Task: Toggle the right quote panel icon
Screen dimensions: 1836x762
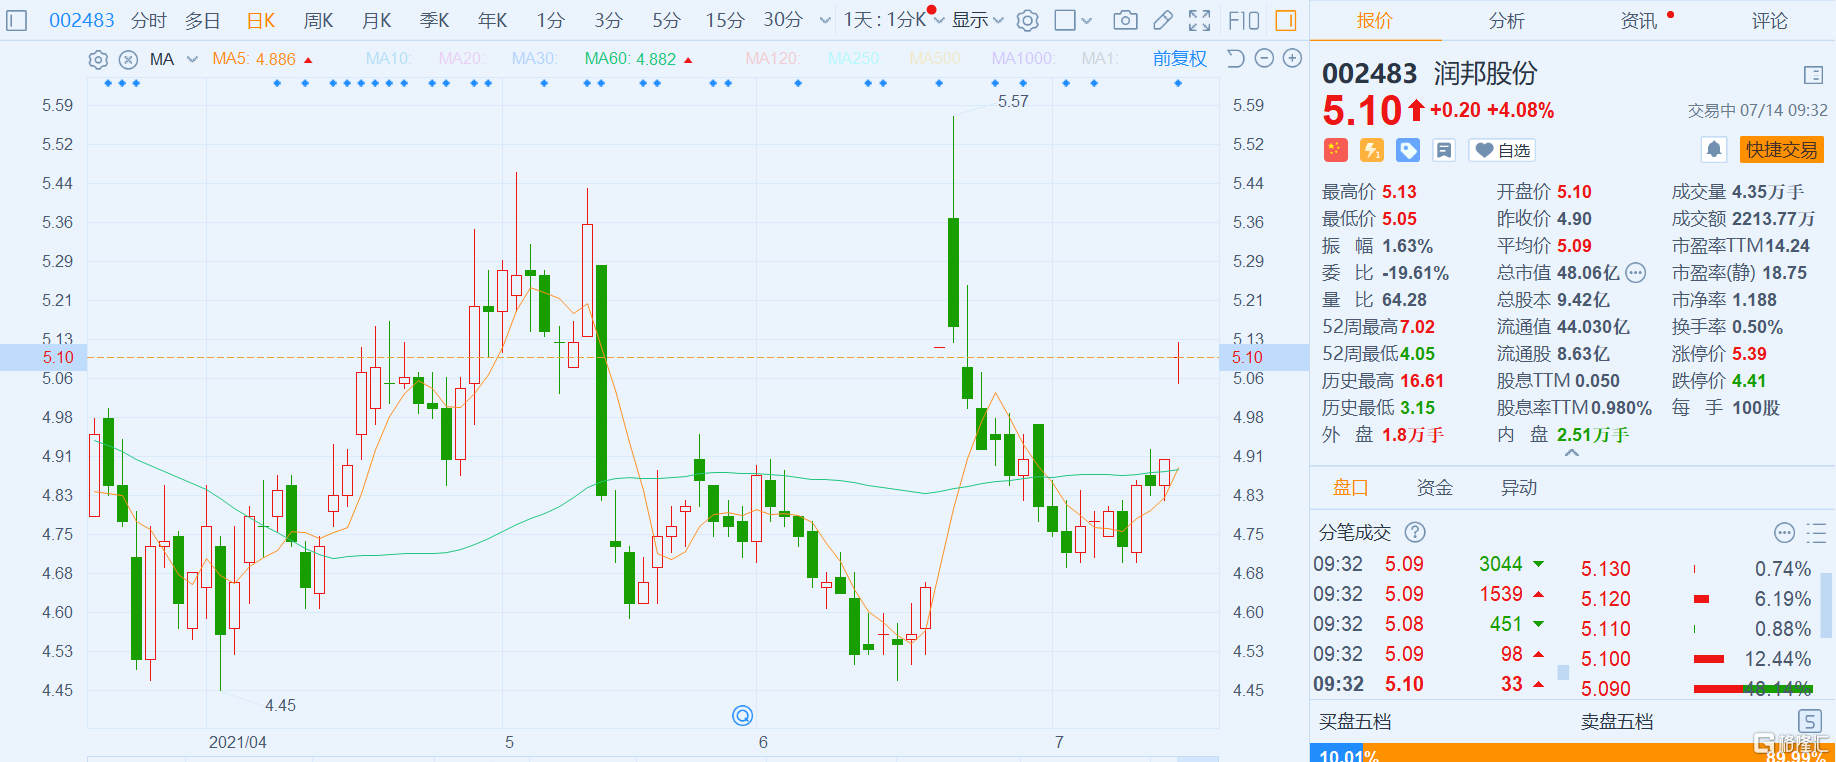Action: point(1286,20)
